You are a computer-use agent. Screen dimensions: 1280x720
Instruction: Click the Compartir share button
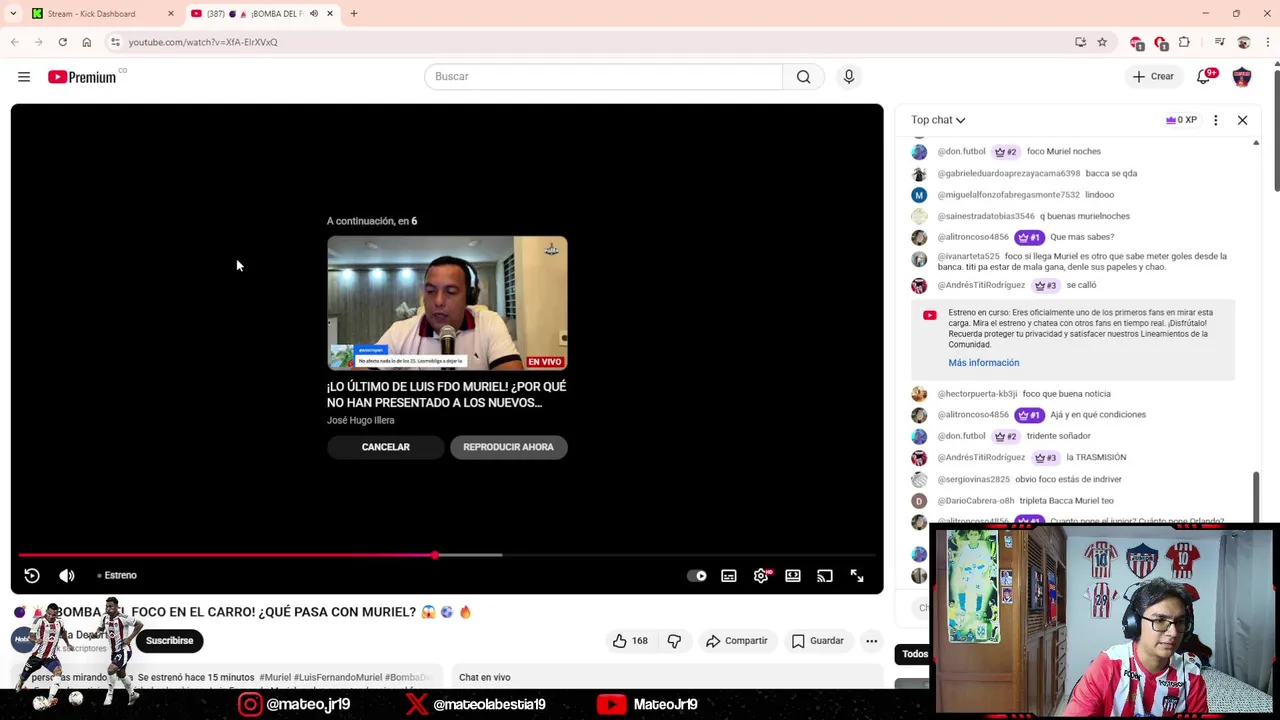pyautogui.click(x=736, y=641)
